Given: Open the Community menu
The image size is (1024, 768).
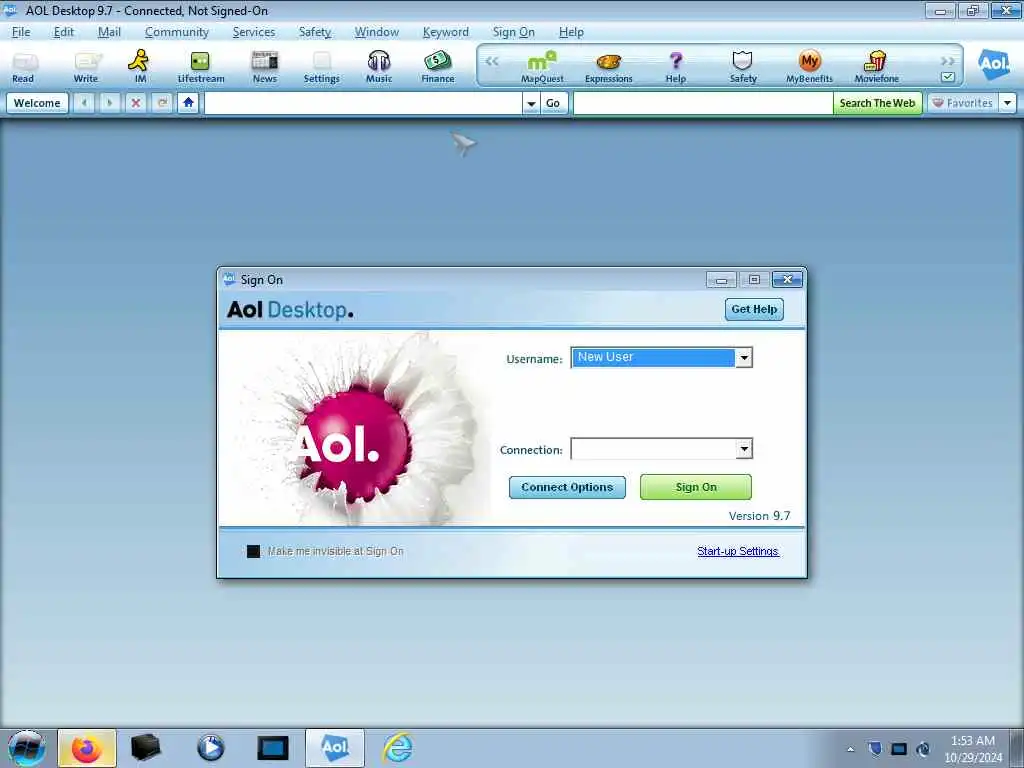Looking at the screenshot, I should [176, 32].
